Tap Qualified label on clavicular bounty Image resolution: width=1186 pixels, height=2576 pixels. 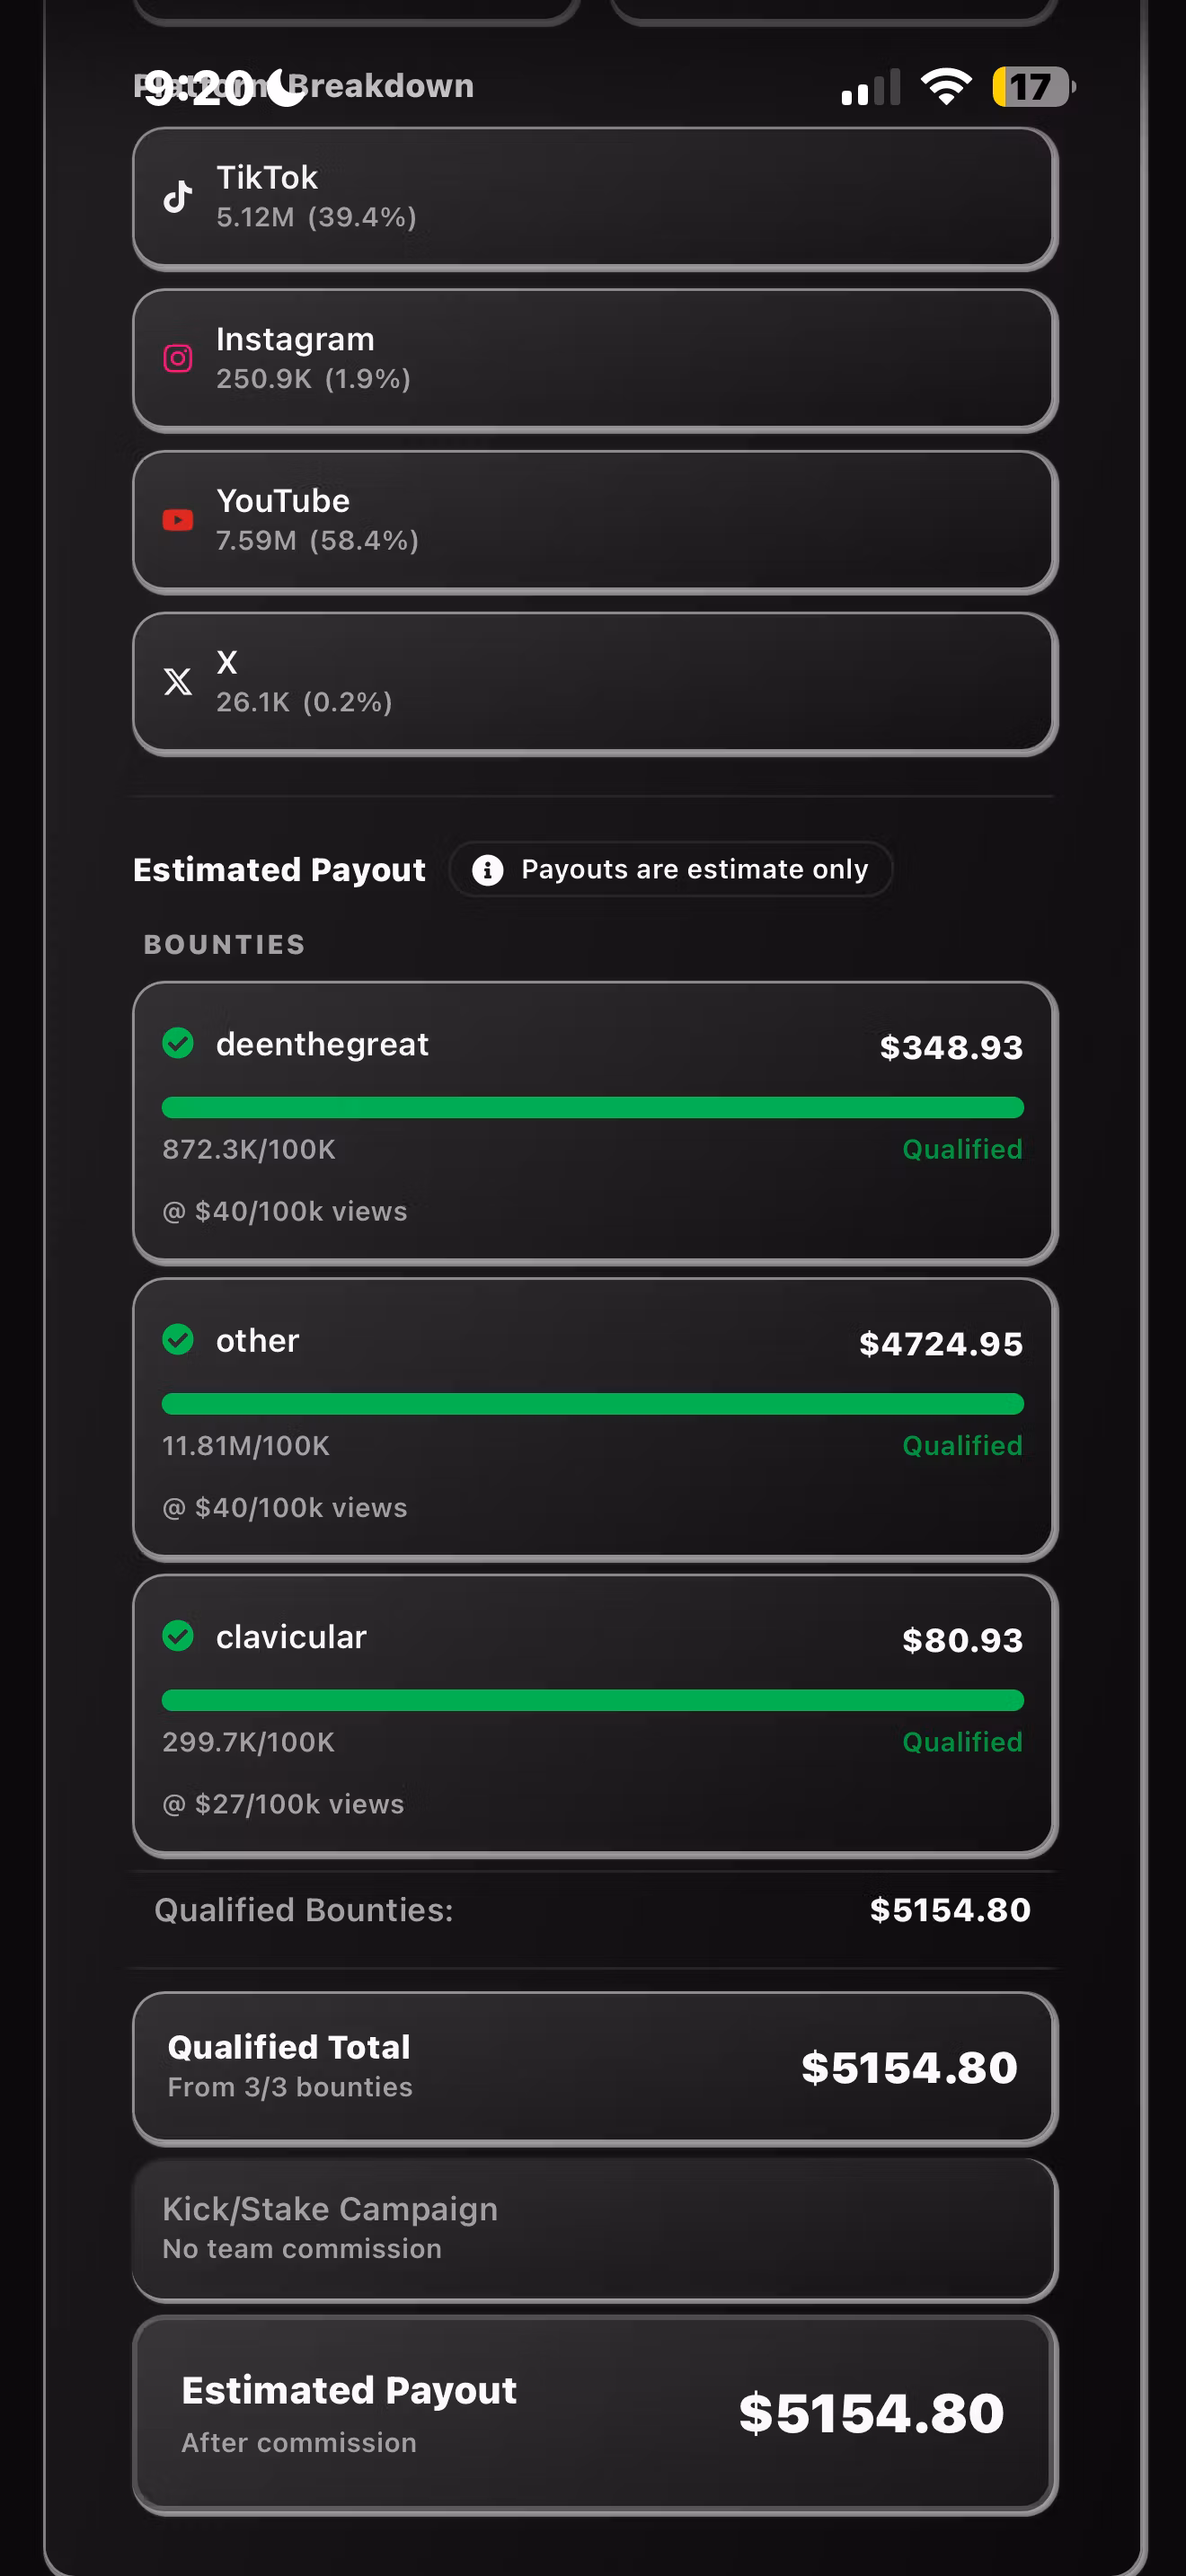tap(962, 1742)
